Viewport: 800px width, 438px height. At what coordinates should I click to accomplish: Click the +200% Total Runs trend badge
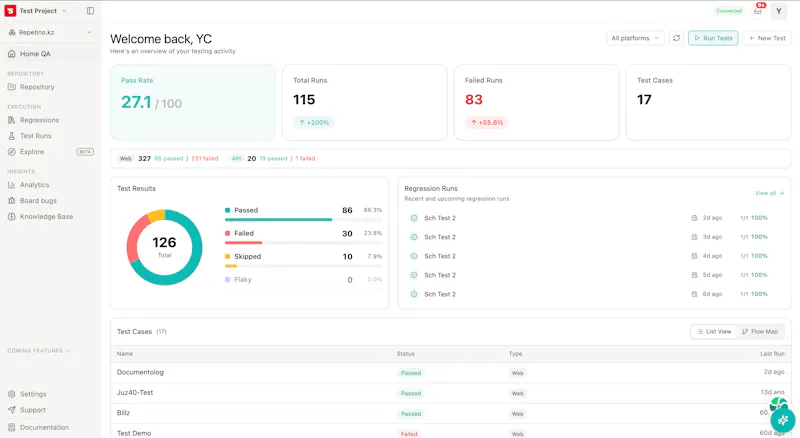[314, 123]
